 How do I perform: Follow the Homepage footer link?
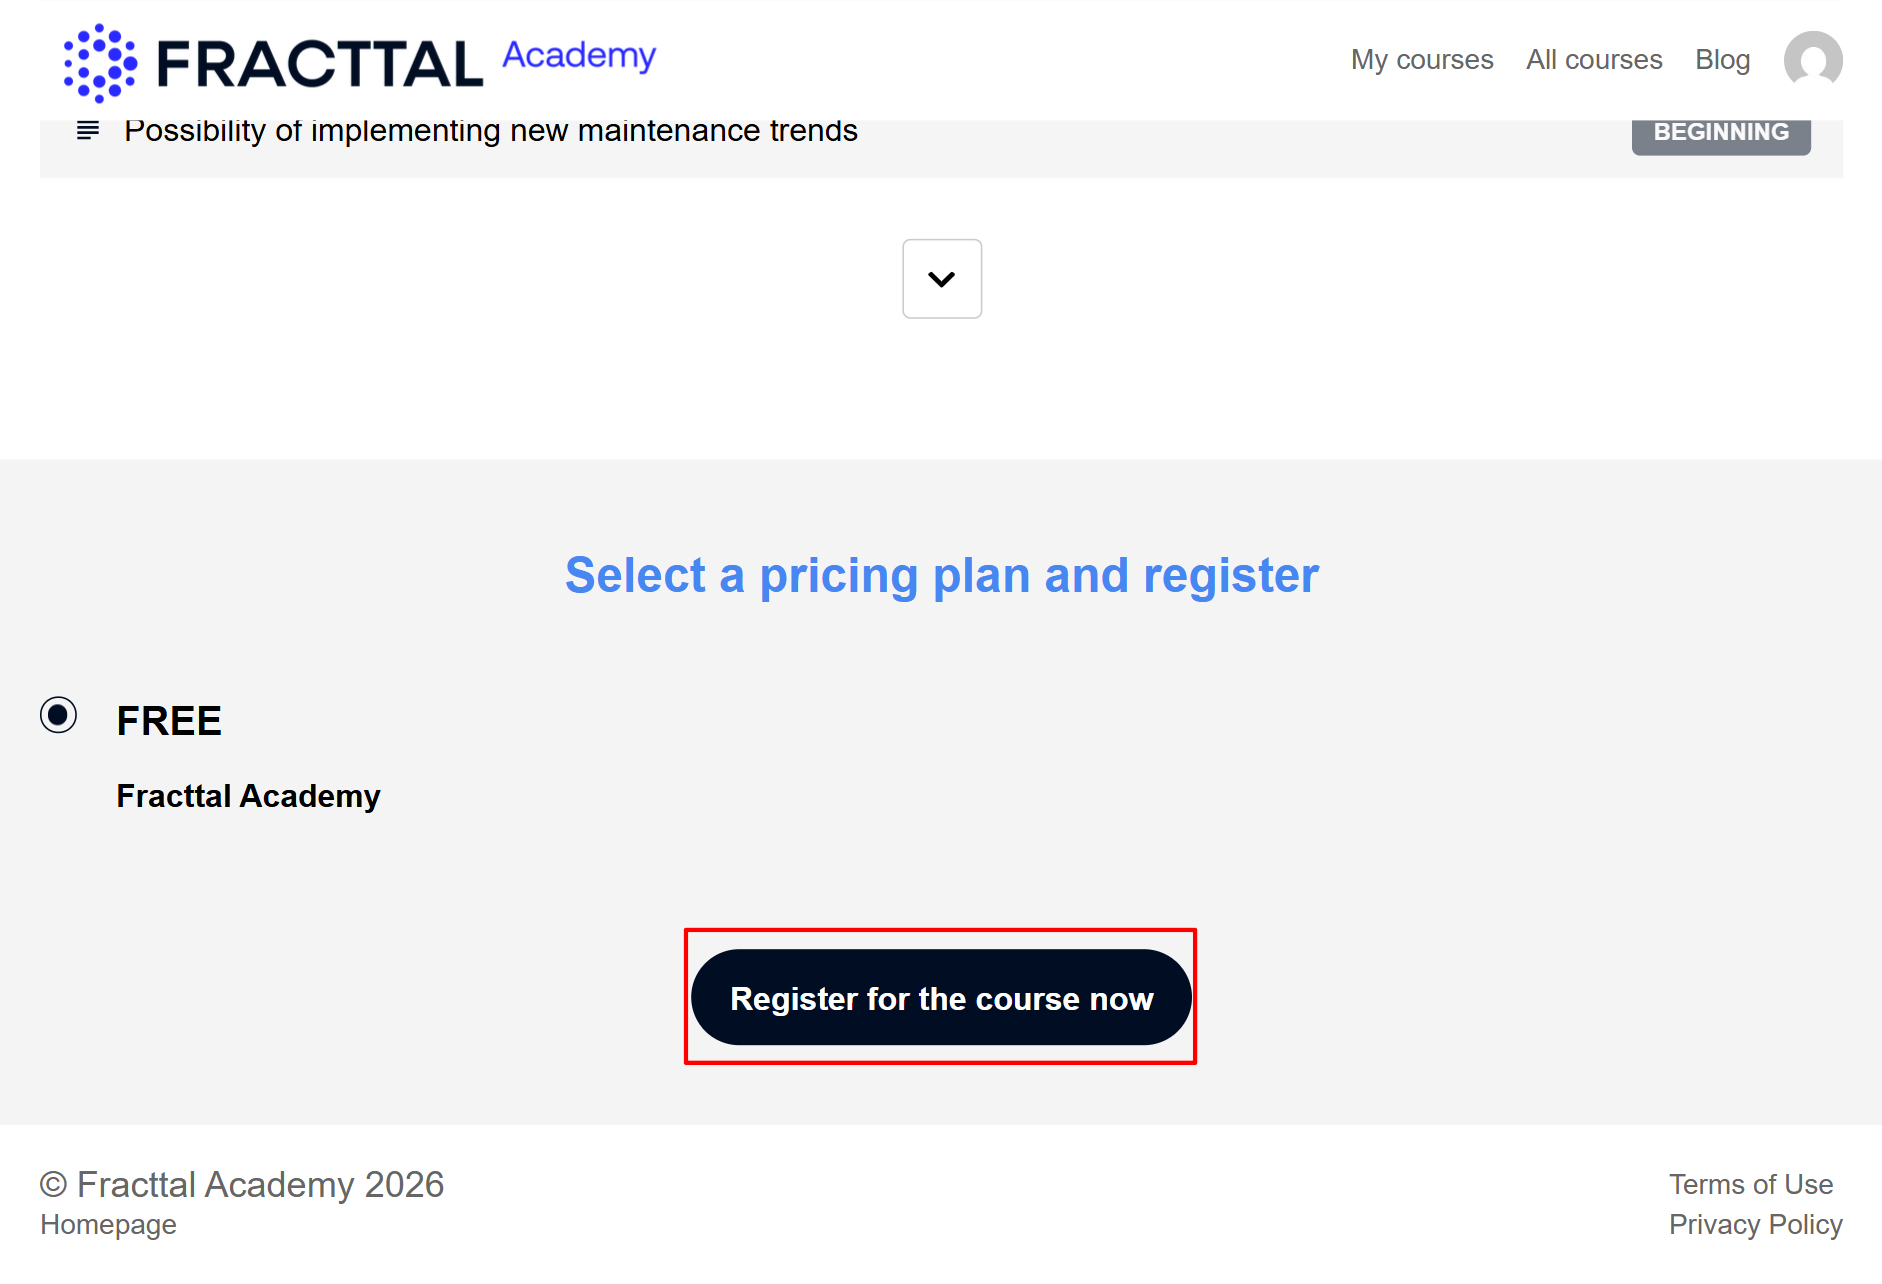(108, 1224)
